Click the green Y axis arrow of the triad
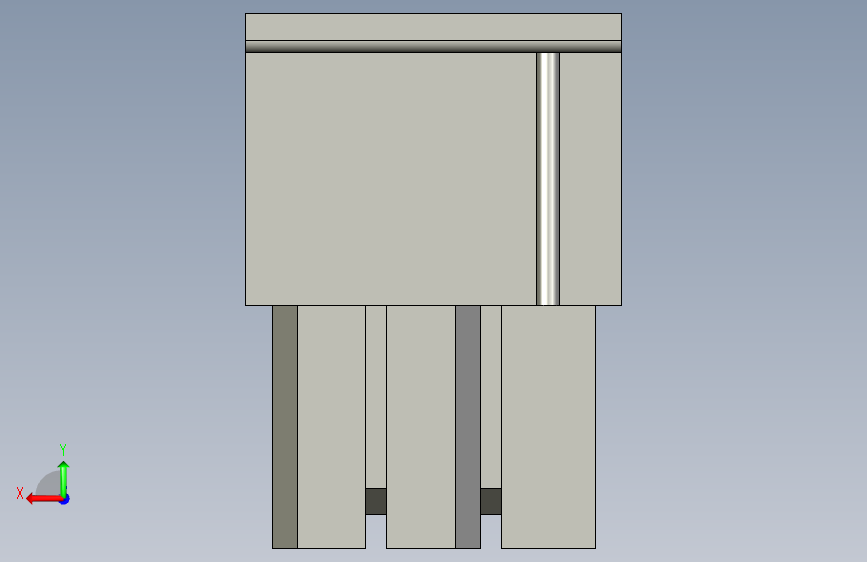Image resolution: width=867 pixels, height=562 pixels. click(x=64, y=478)
